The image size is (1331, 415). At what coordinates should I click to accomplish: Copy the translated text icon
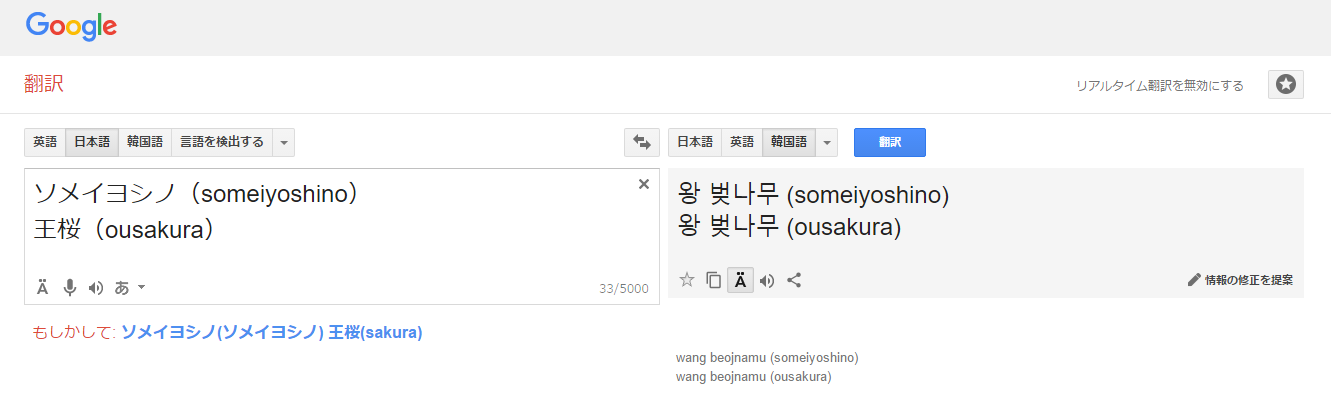pyautogui.click(x=713, y=280)
